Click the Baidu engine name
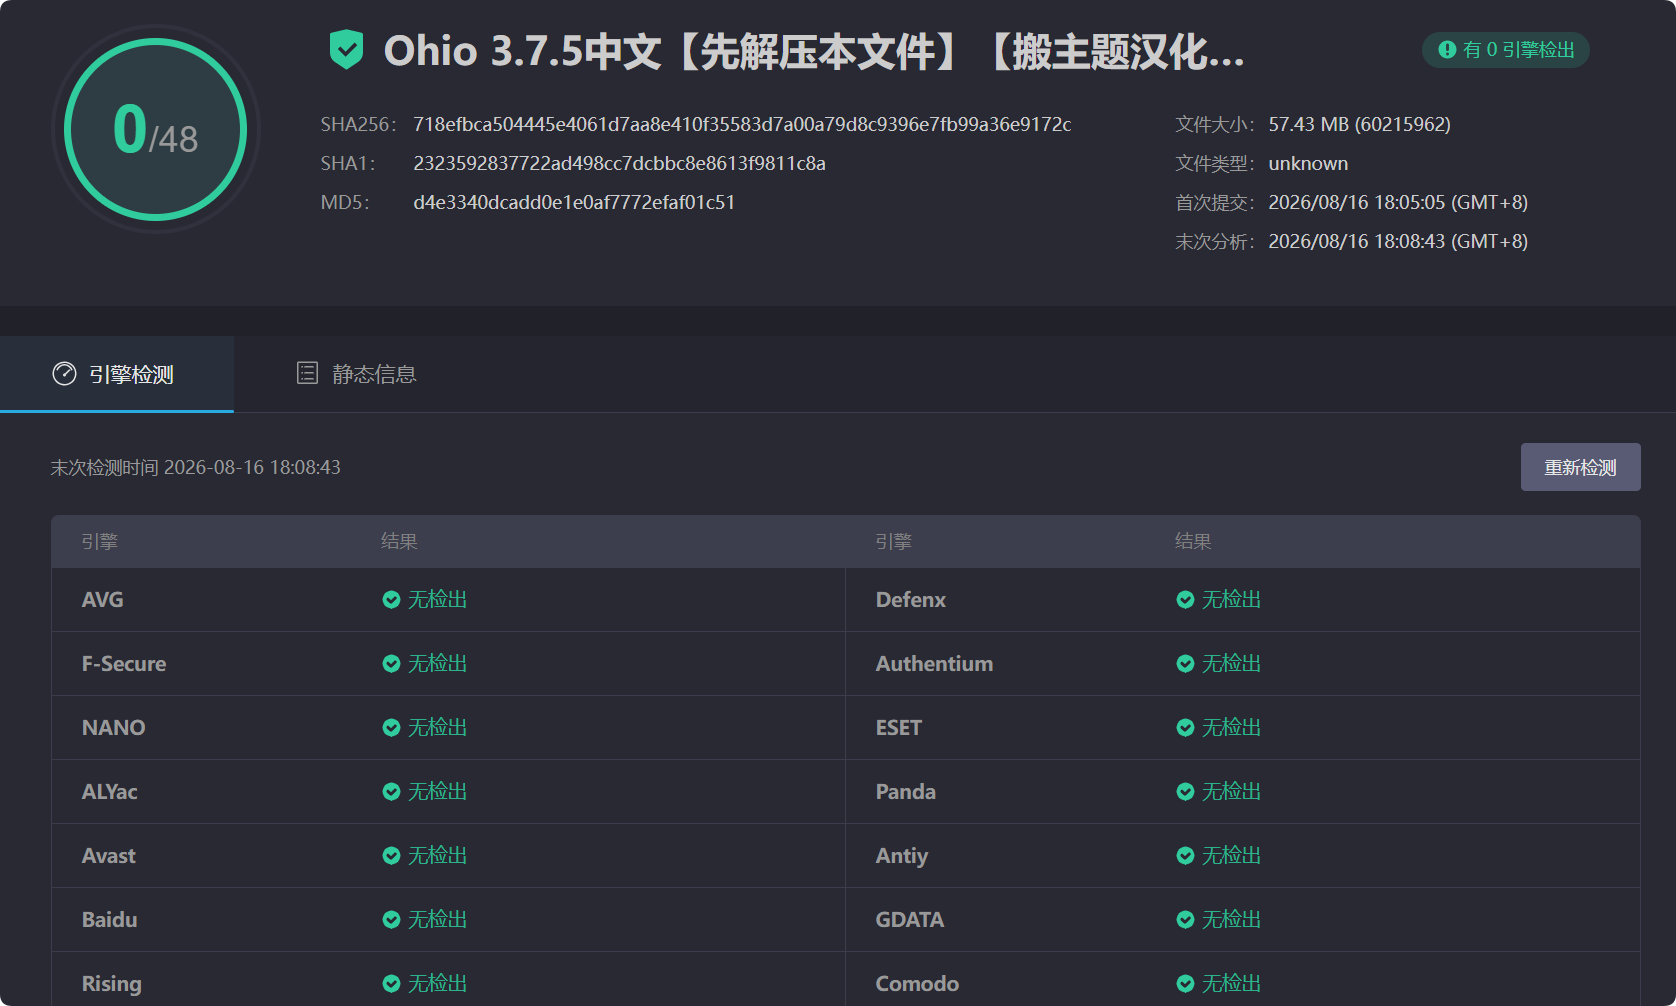Viewport: 1676px width, 1006px height. 110,919
